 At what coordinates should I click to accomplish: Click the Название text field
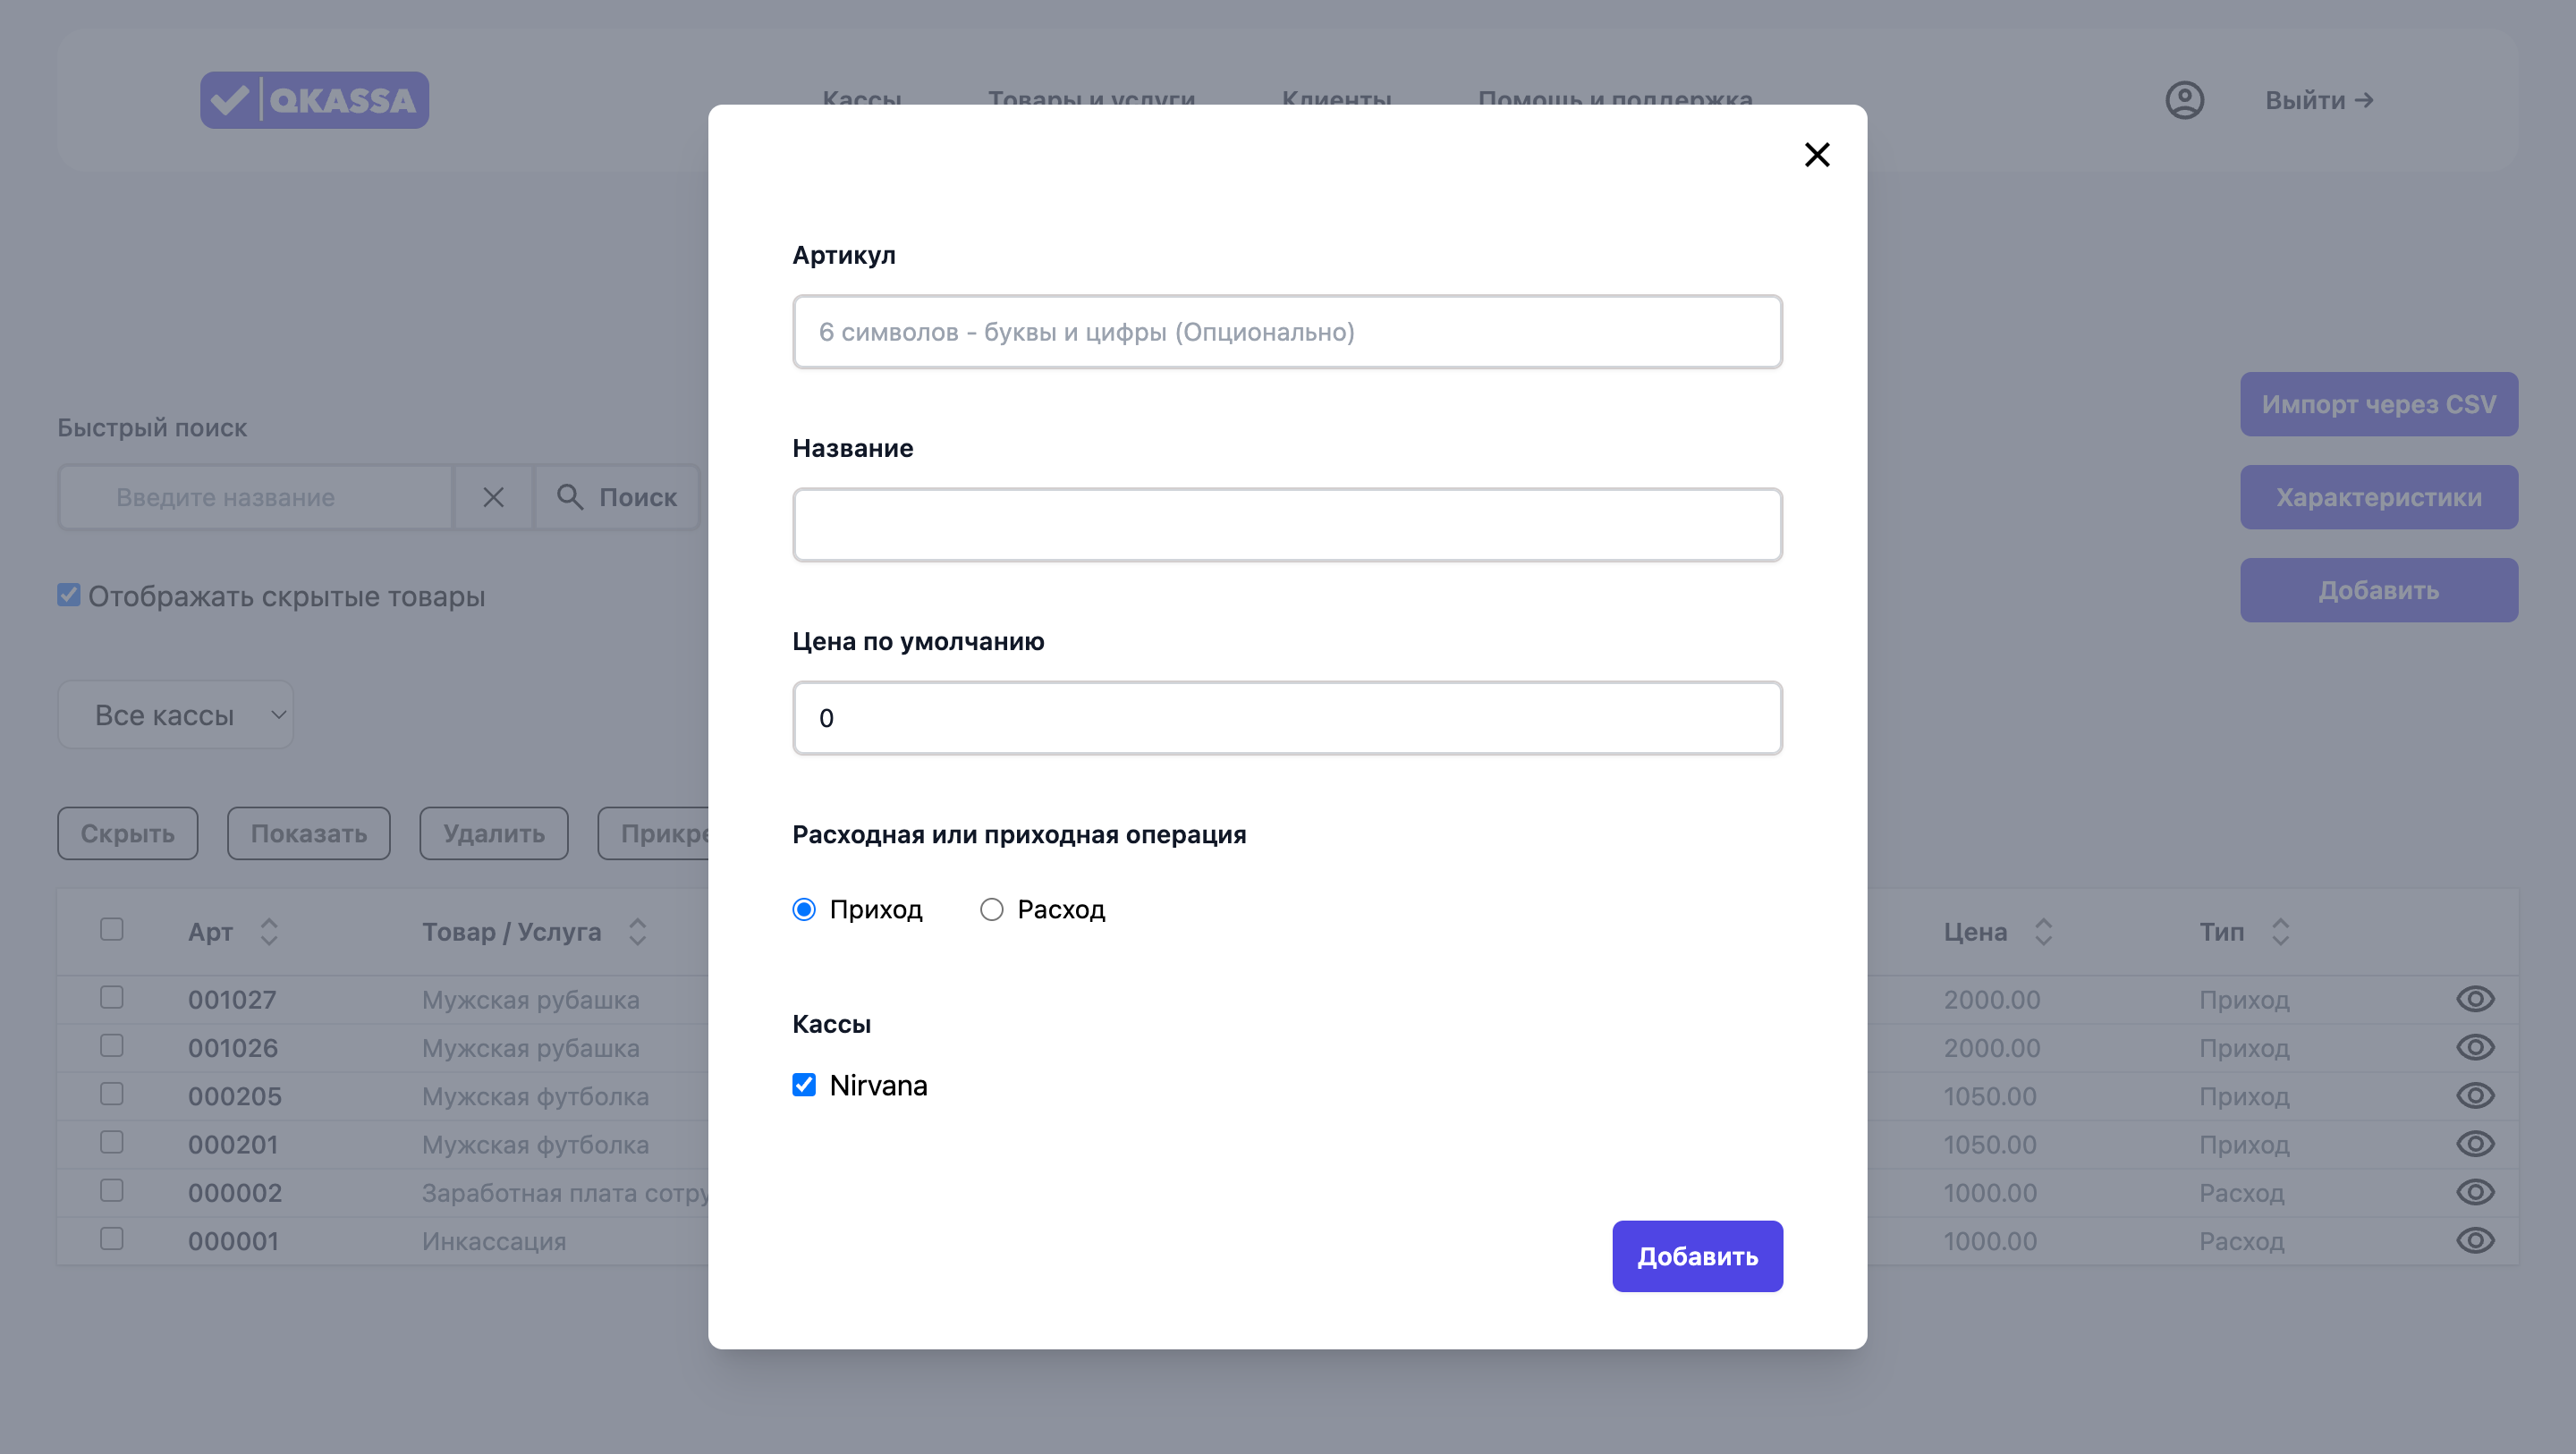coord(1287,525)
